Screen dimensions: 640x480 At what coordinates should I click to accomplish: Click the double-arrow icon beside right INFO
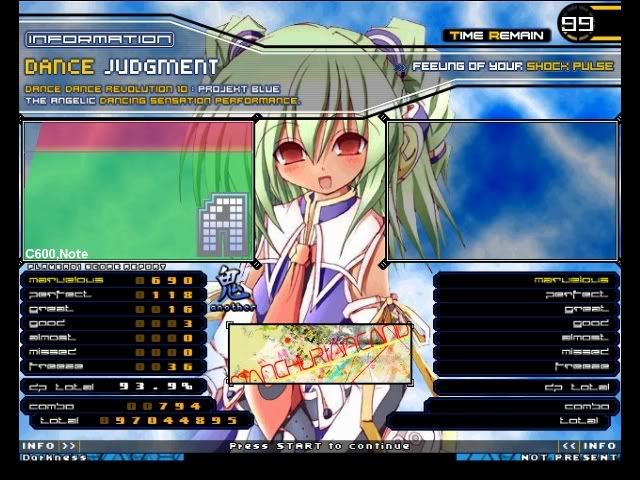coord(570,446)
